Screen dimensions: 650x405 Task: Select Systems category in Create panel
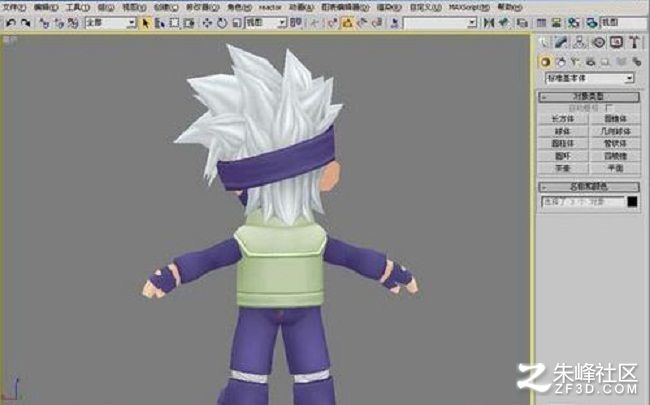click(x=636, y=62)
